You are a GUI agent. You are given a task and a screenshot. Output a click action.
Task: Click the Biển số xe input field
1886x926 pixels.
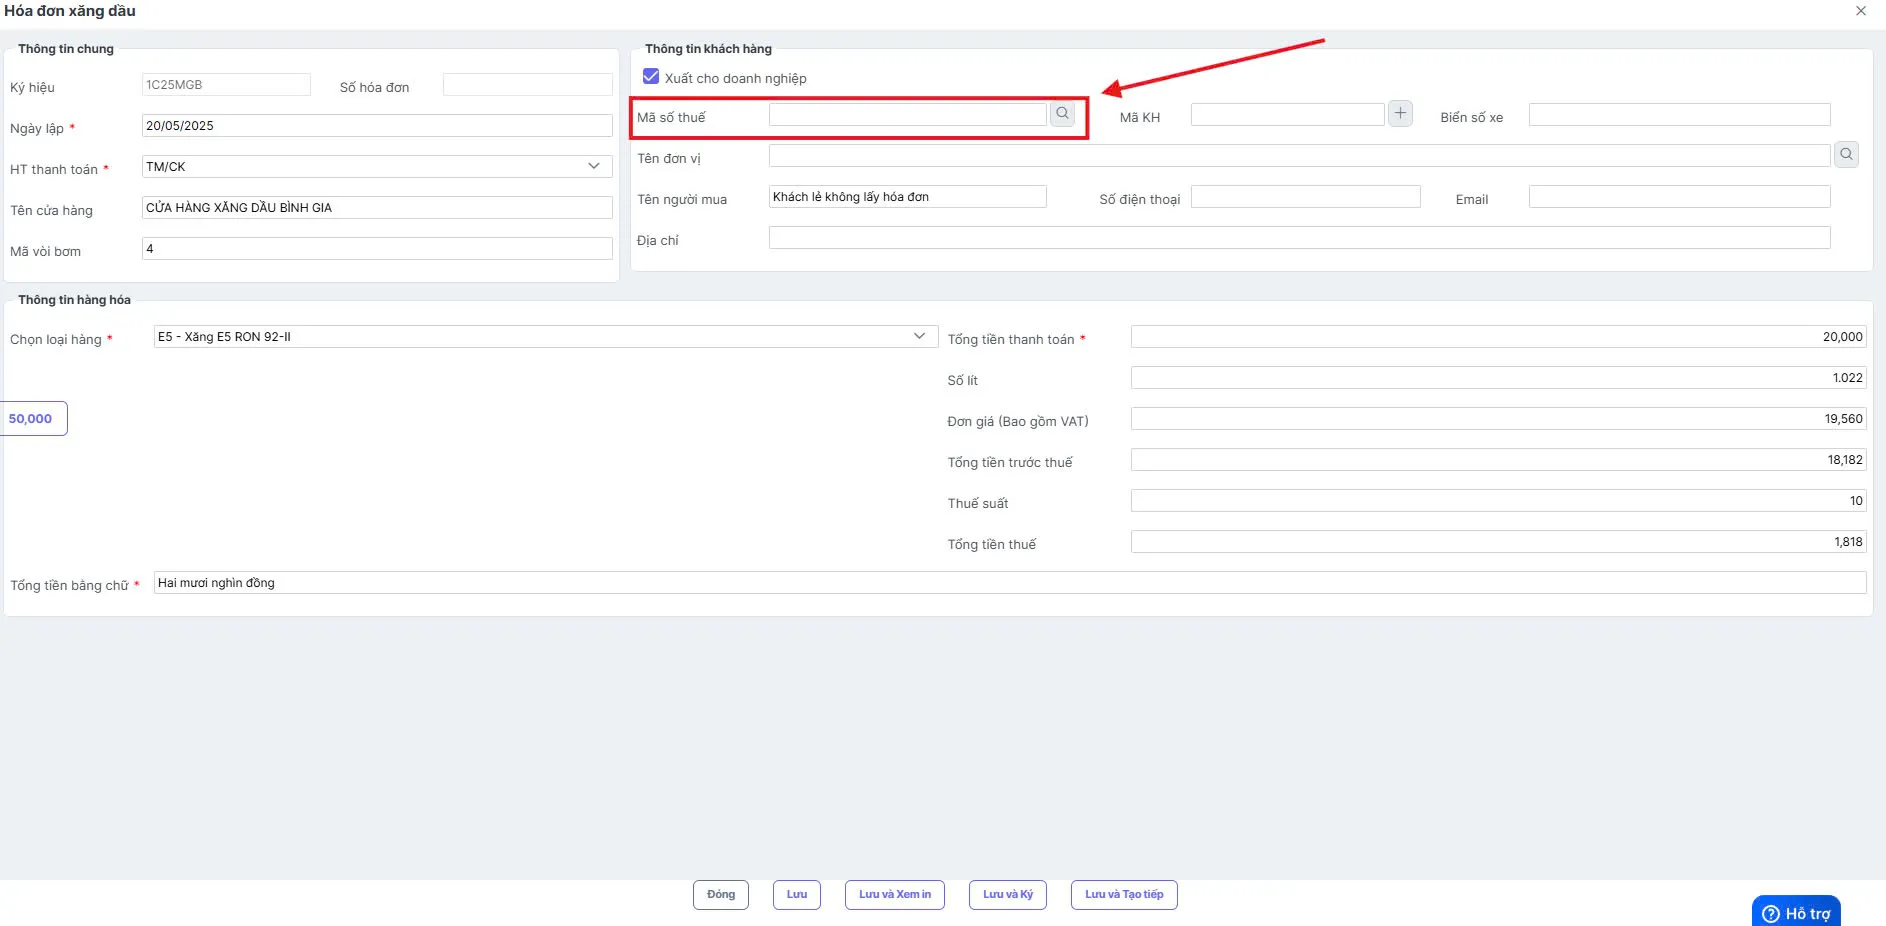(x=1679, y=114)
